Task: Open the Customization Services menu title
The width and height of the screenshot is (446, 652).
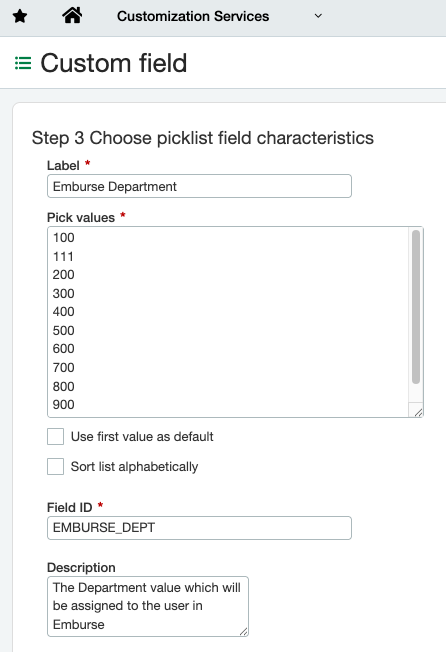Action: coord(193,16)
